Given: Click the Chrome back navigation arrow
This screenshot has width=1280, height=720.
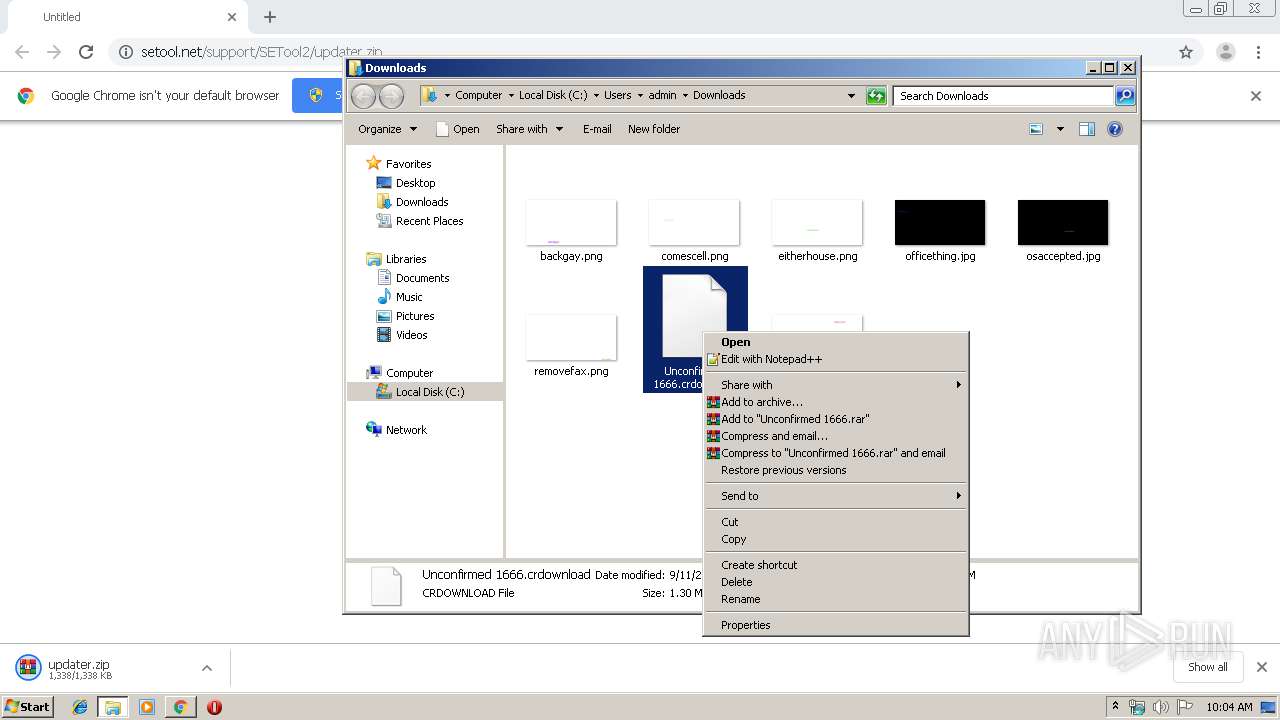Looking at the screenshot, I should click(x=22, y=52).
